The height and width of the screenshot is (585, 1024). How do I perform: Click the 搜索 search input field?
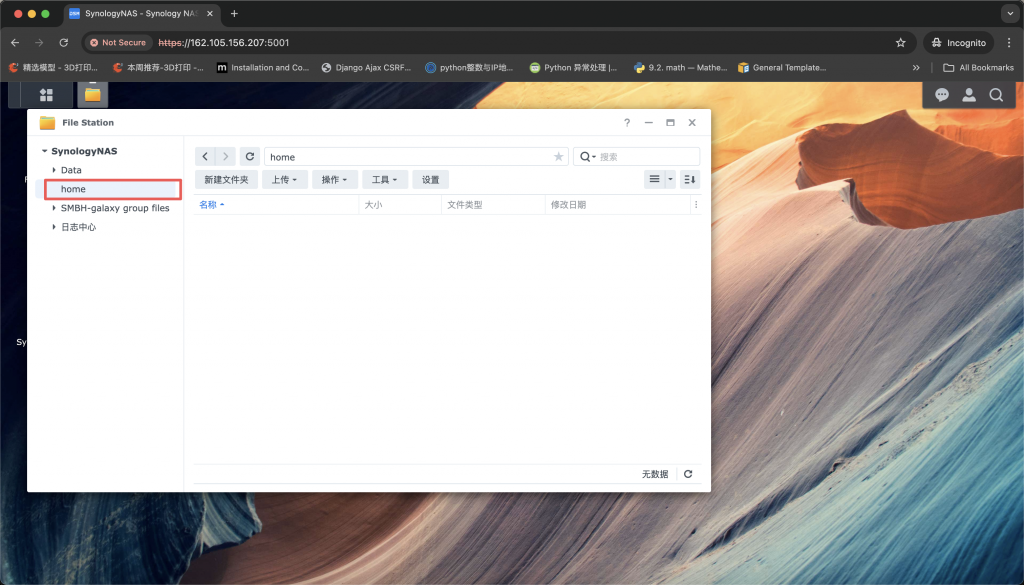pos(645,157)
